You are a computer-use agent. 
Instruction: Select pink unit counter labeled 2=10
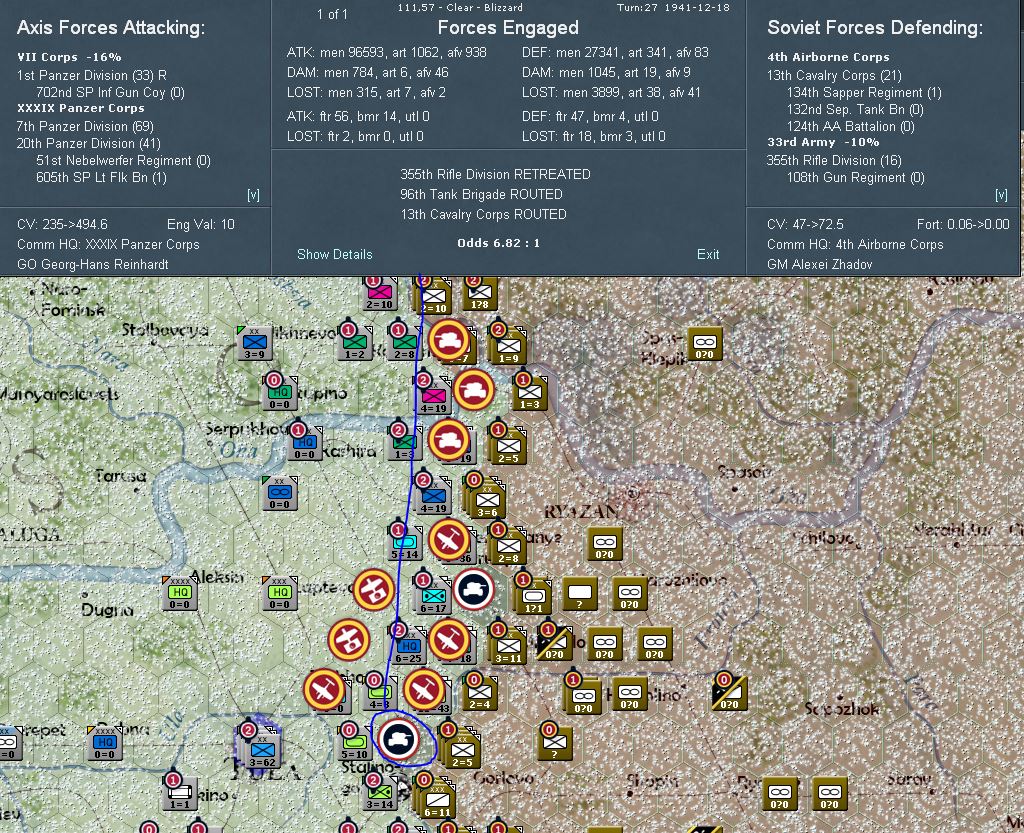(379, 293)
